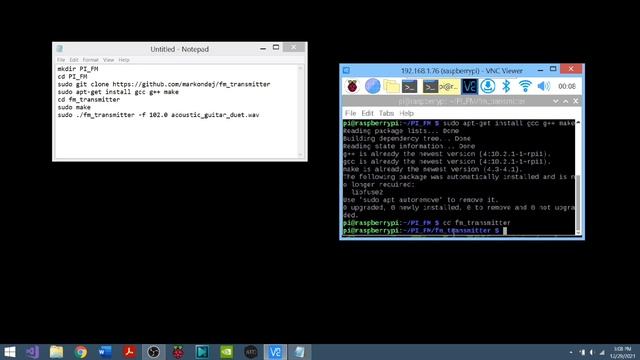Minimize the Notepad window
This screenshot has height=360, width=640.
click(x=263, y=49)
